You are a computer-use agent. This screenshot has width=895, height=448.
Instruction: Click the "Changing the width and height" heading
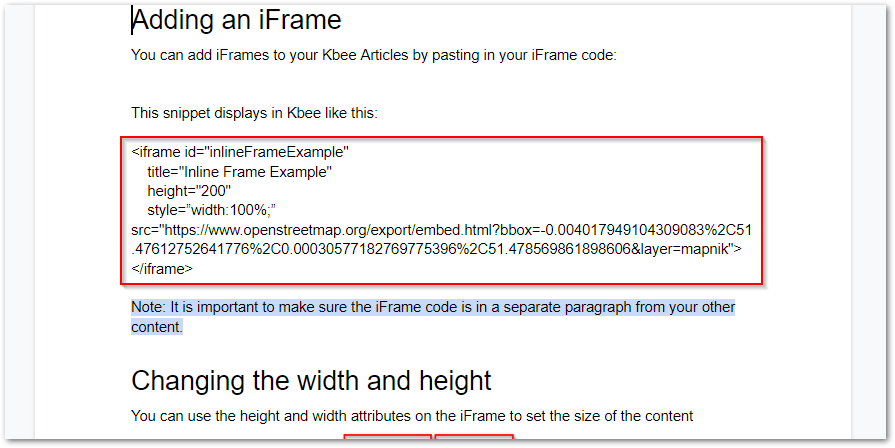311,380
